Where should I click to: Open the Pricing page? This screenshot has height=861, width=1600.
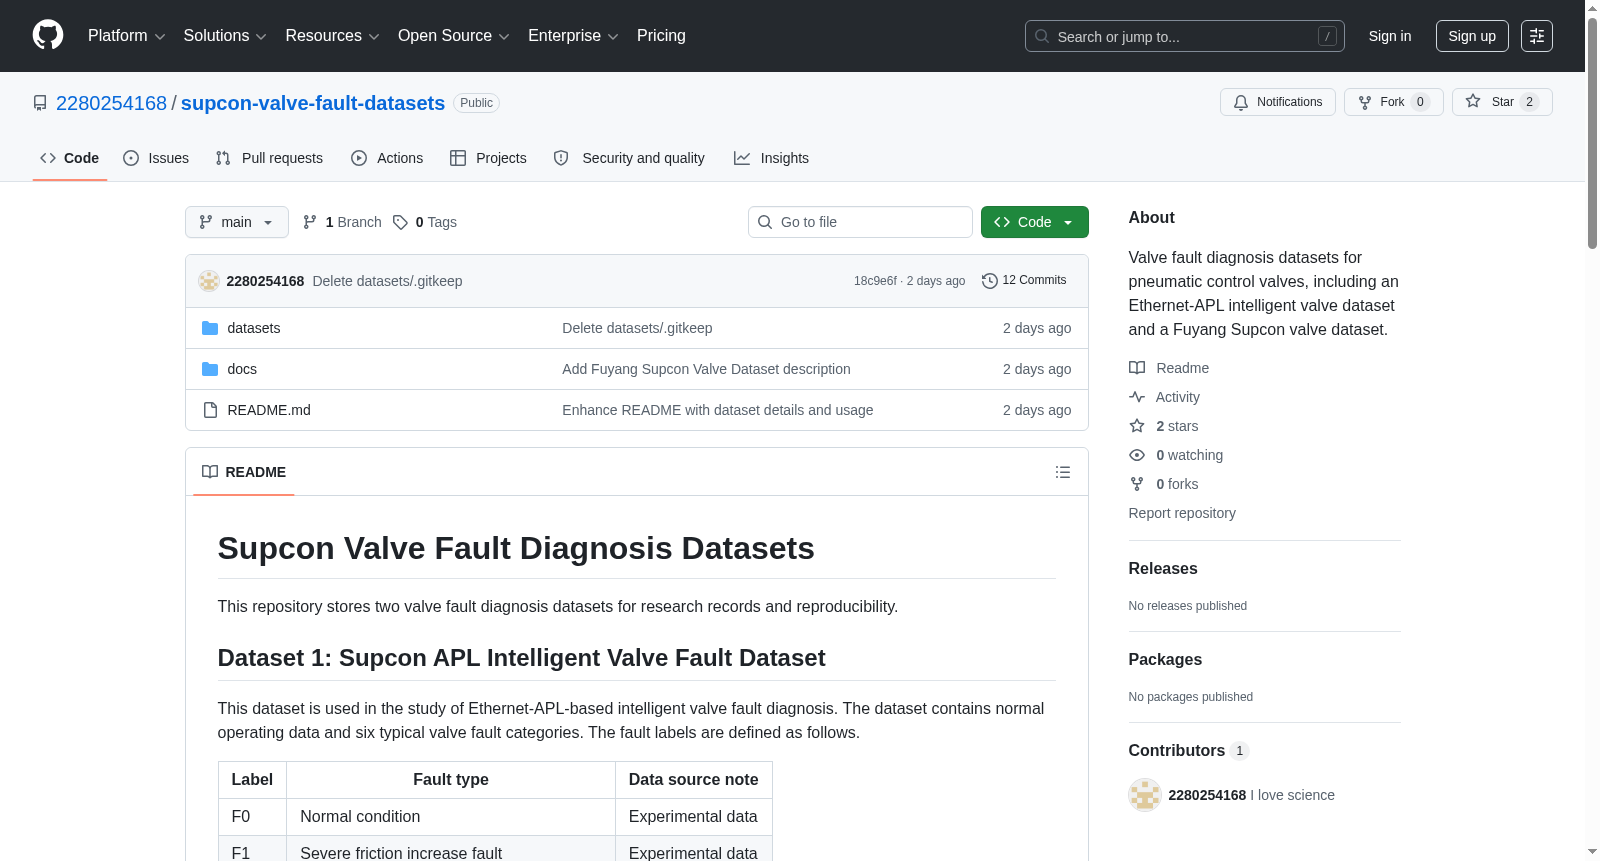tap(661, 36)
